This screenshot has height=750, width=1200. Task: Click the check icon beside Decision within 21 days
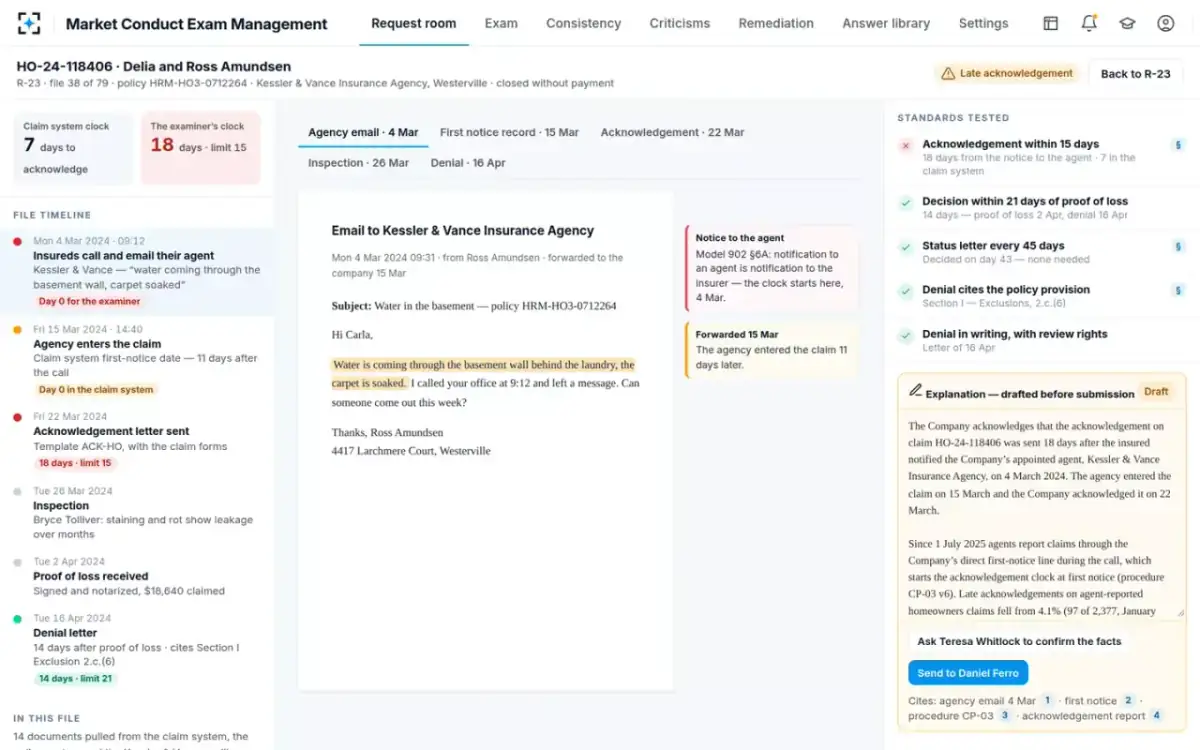point(905,203)
